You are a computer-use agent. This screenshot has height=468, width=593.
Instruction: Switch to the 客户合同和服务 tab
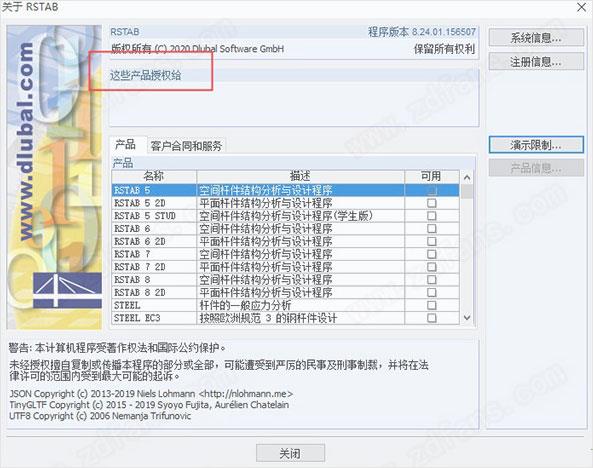[186, 146]
